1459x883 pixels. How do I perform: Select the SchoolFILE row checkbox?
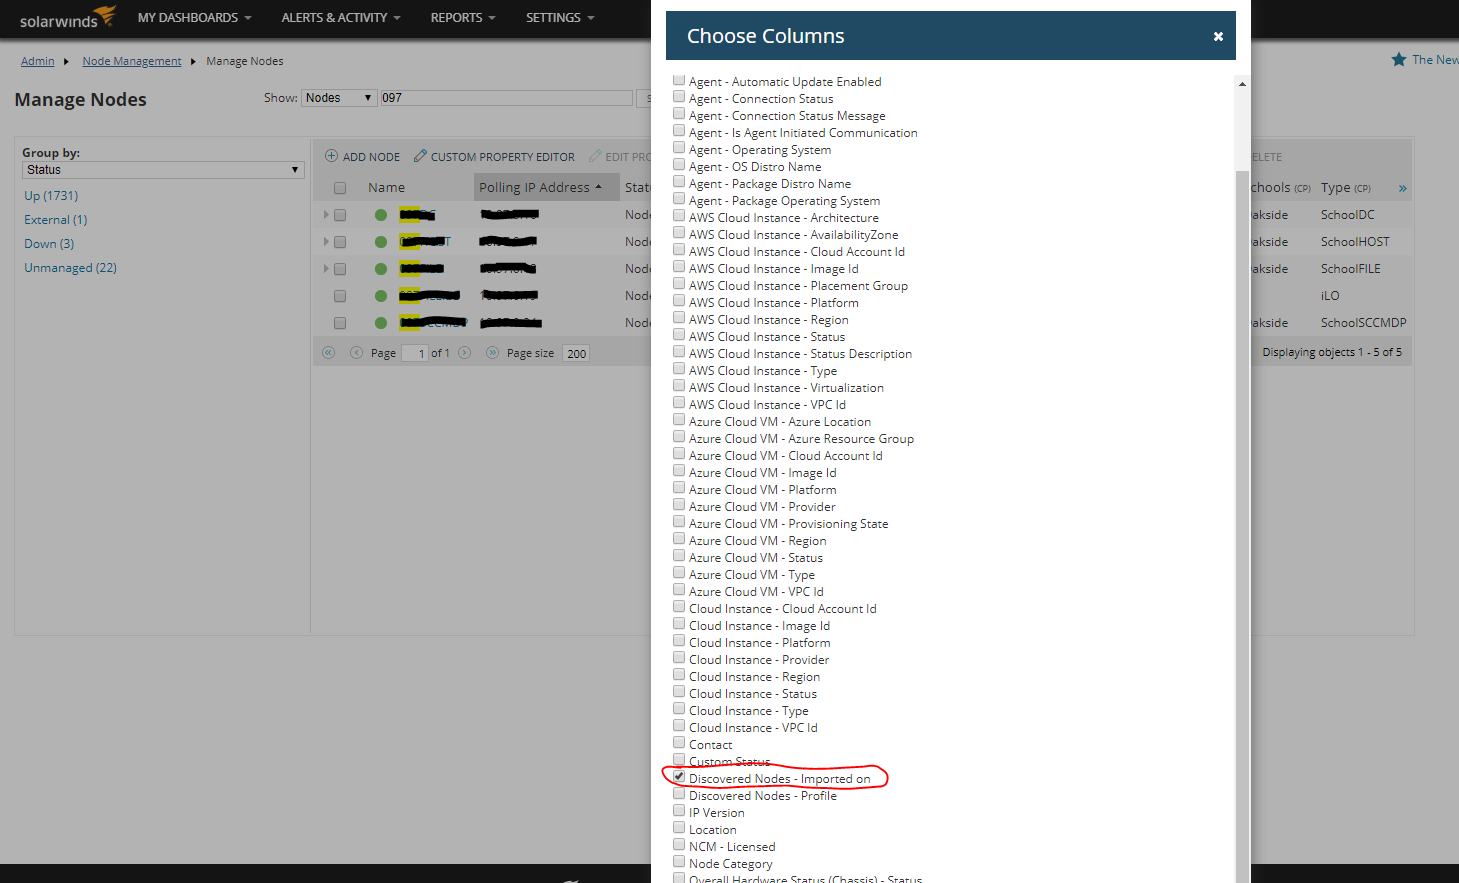click(x=340, y=269)
